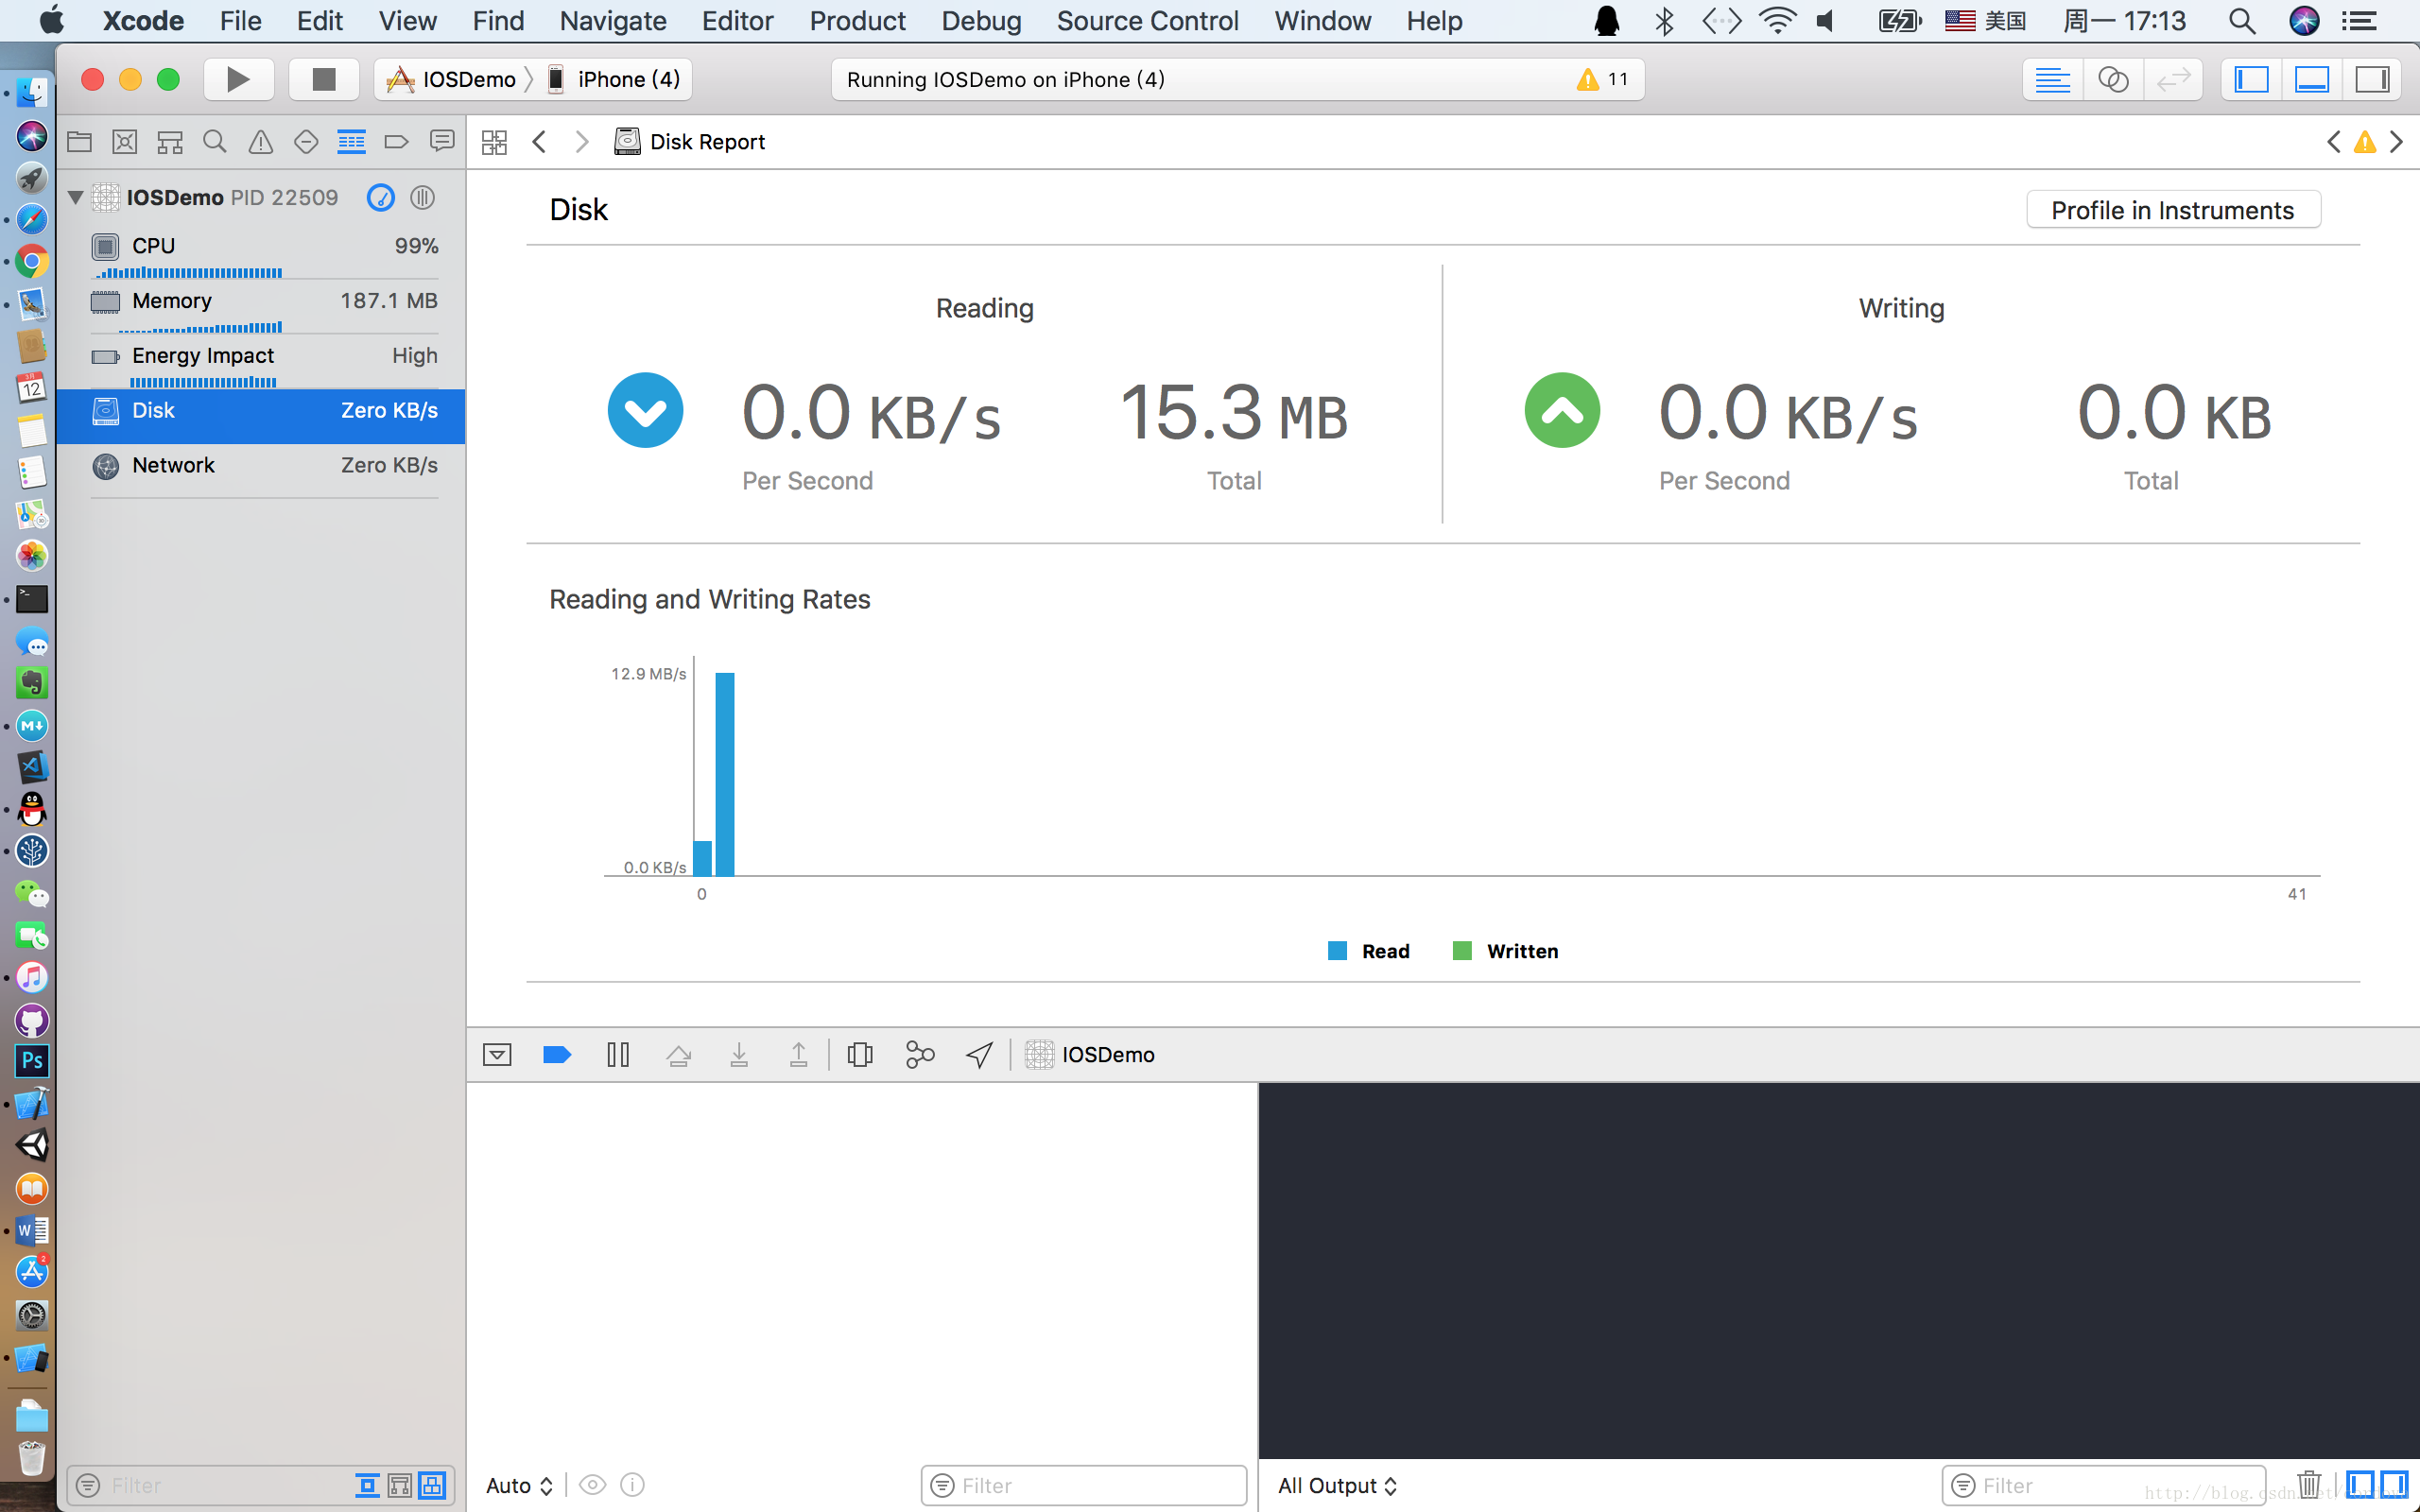Click the Step Over button
This screenshot has width=2420, height=1512.
coord(679,1055)
